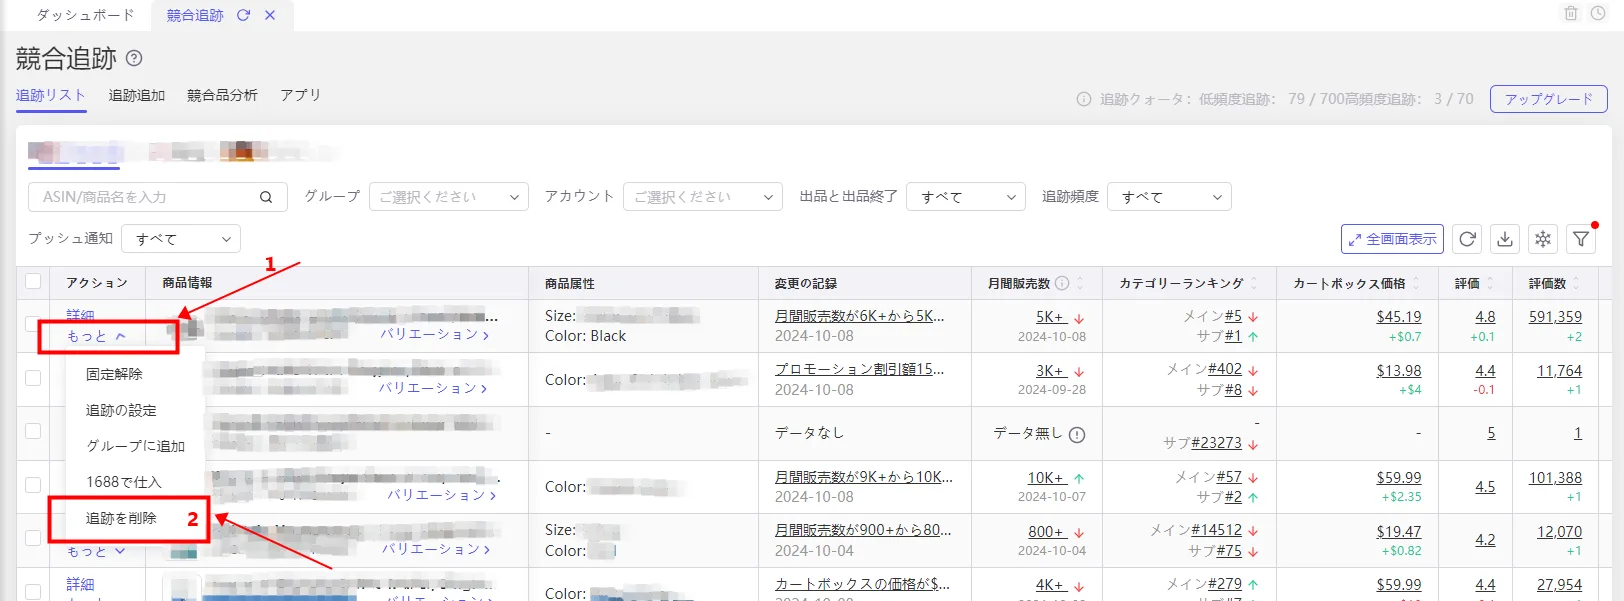Screen dimensions: 1624x601
Task: Expand バリエーション in the 10K+ row
Action: point(441,495)
